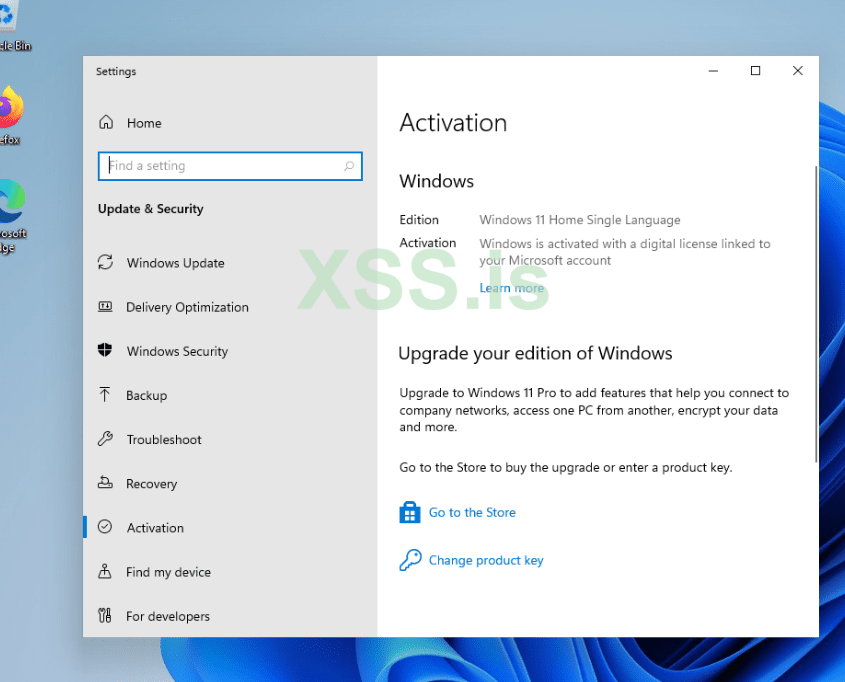Focus the Find a setting search box

[230, 166]
